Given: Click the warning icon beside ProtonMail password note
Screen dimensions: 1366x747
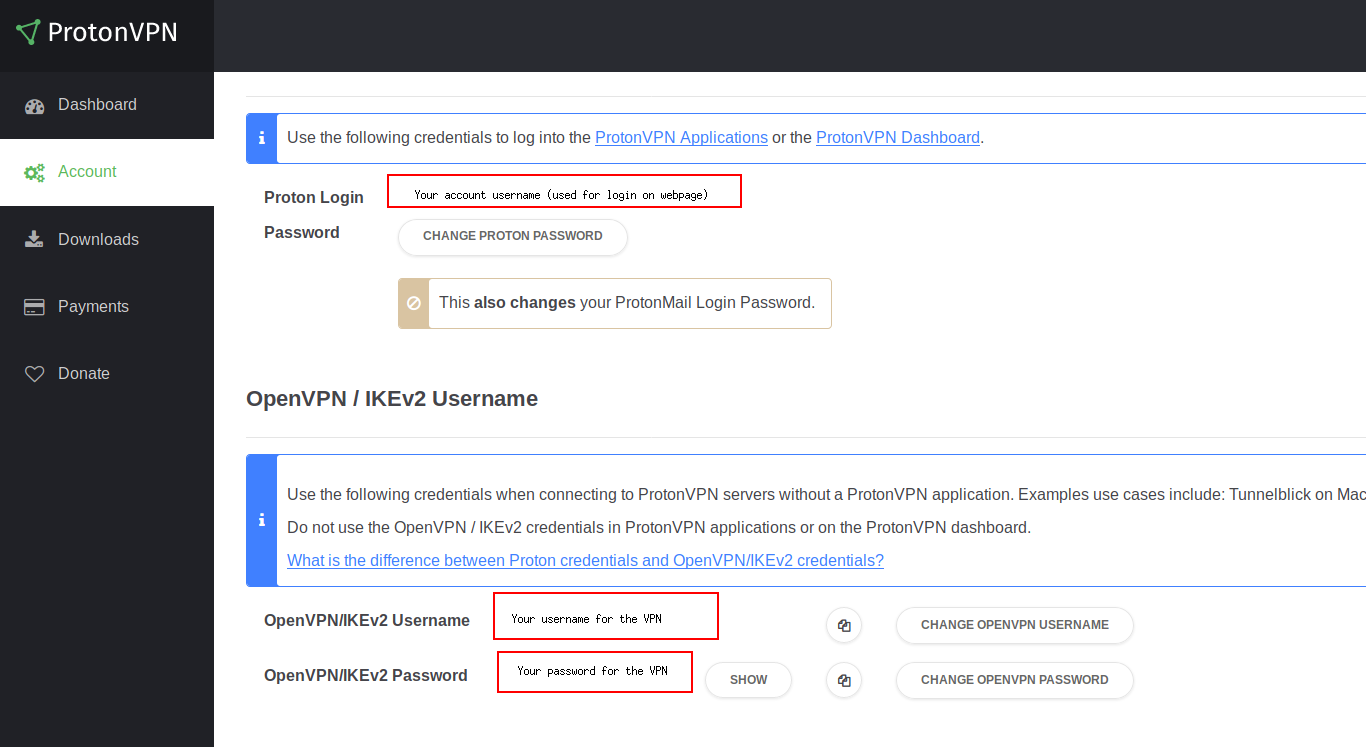Looking at the screenshot, I should click(414, 303).
